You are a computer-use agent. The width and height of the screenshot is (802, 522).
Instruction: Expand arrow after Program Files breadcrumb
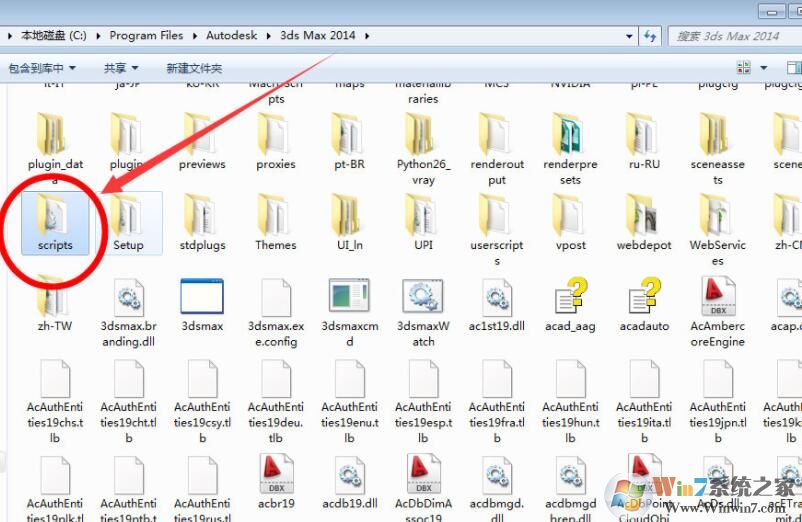(x=195, y=36)
